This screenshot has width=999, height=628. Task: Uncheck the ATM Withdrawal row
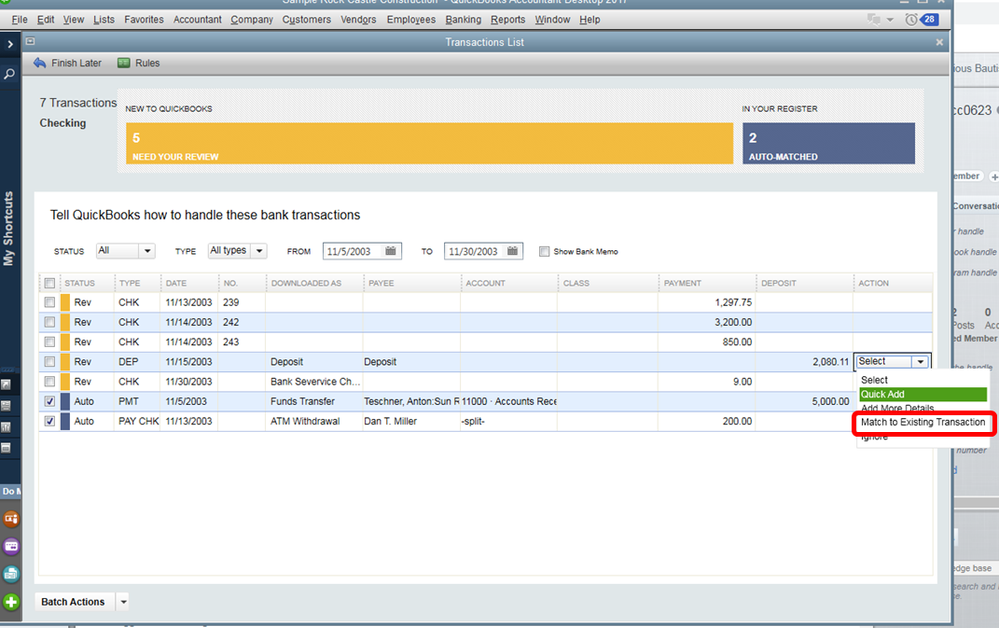click(x=49, y=421)
